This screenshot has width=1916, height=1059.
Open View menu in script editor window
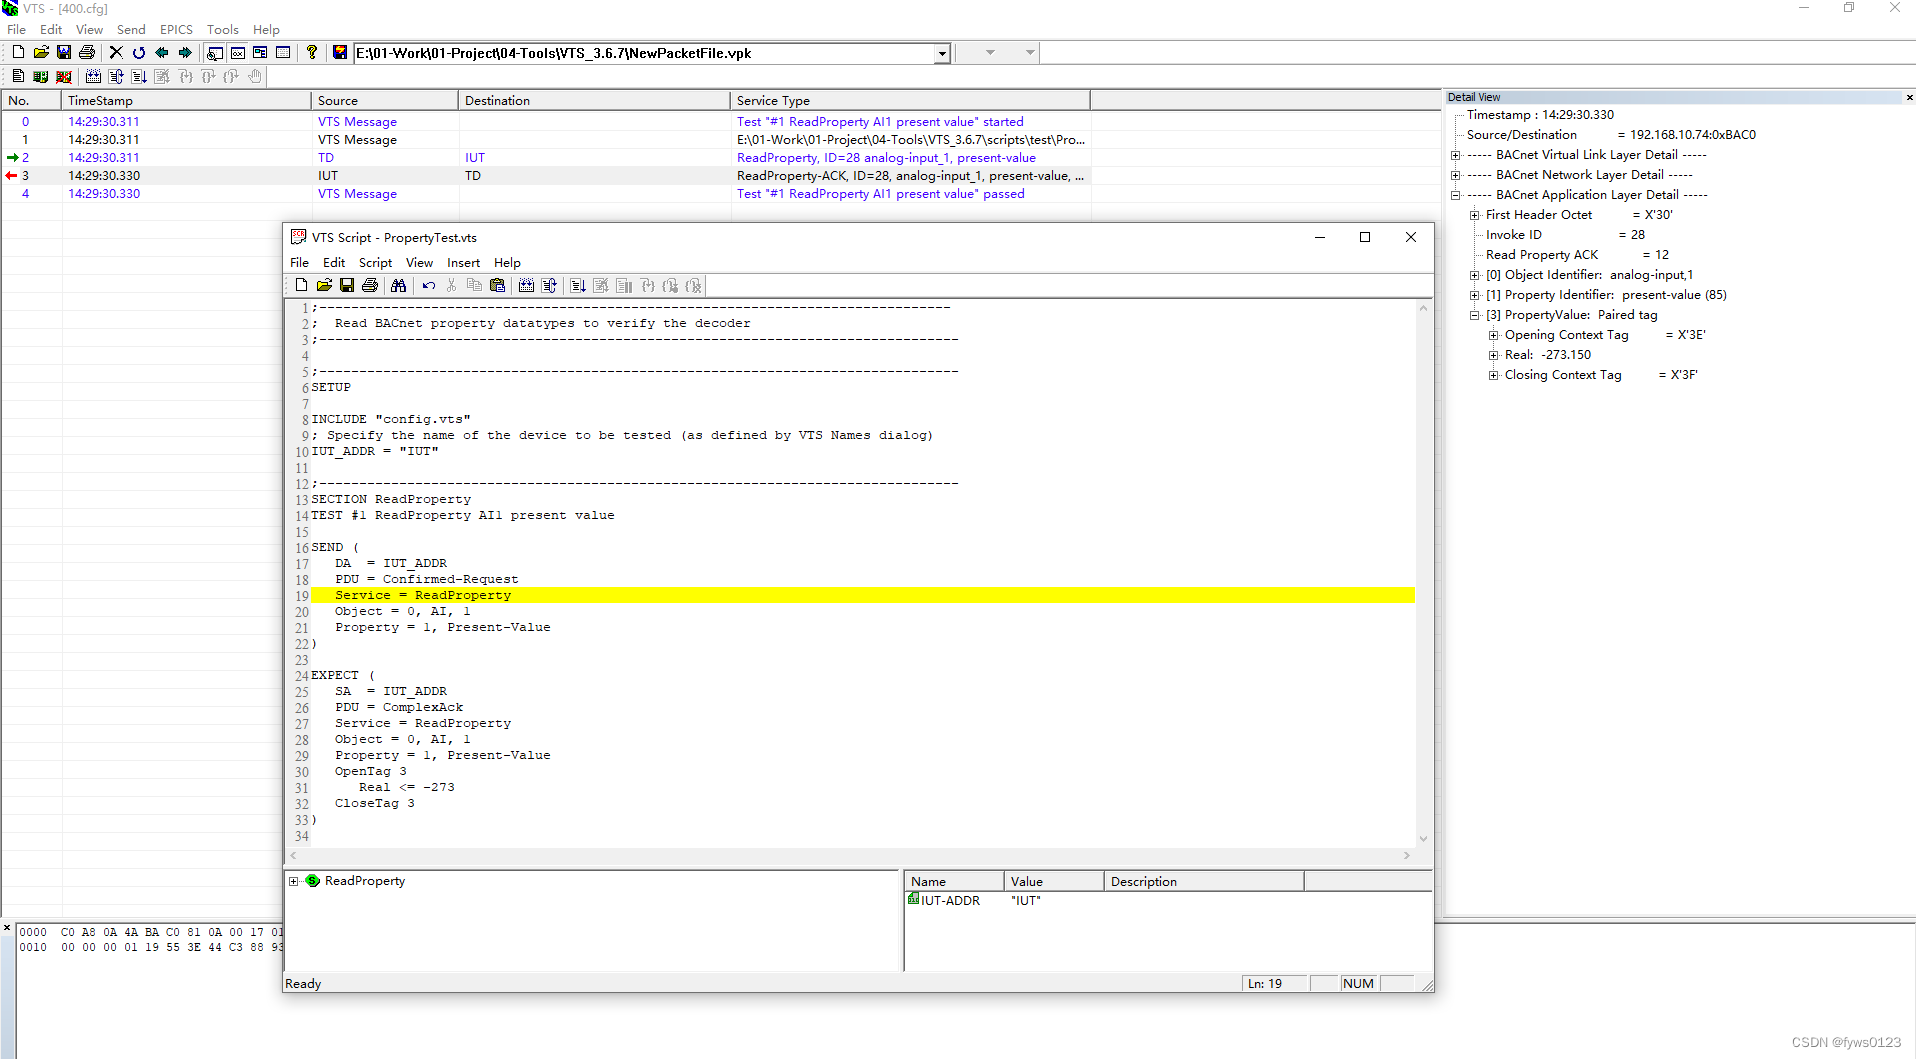419,262
